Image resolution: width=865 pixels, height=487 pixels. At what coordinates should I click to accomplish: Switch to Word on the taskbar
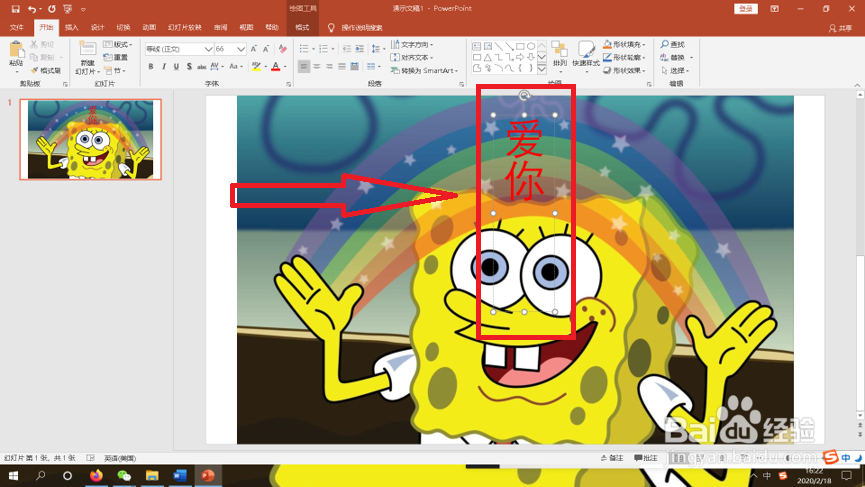tap(180, 475)
